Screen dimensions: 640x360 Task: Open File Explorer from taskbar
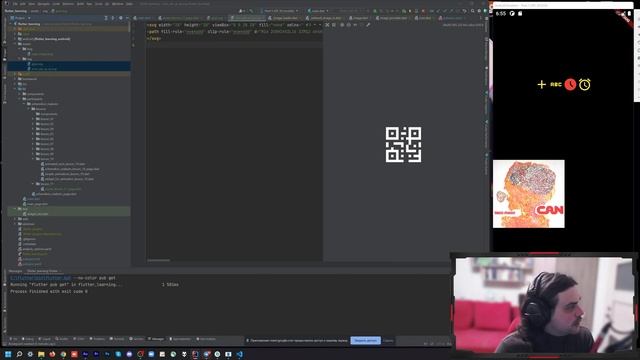41,354
